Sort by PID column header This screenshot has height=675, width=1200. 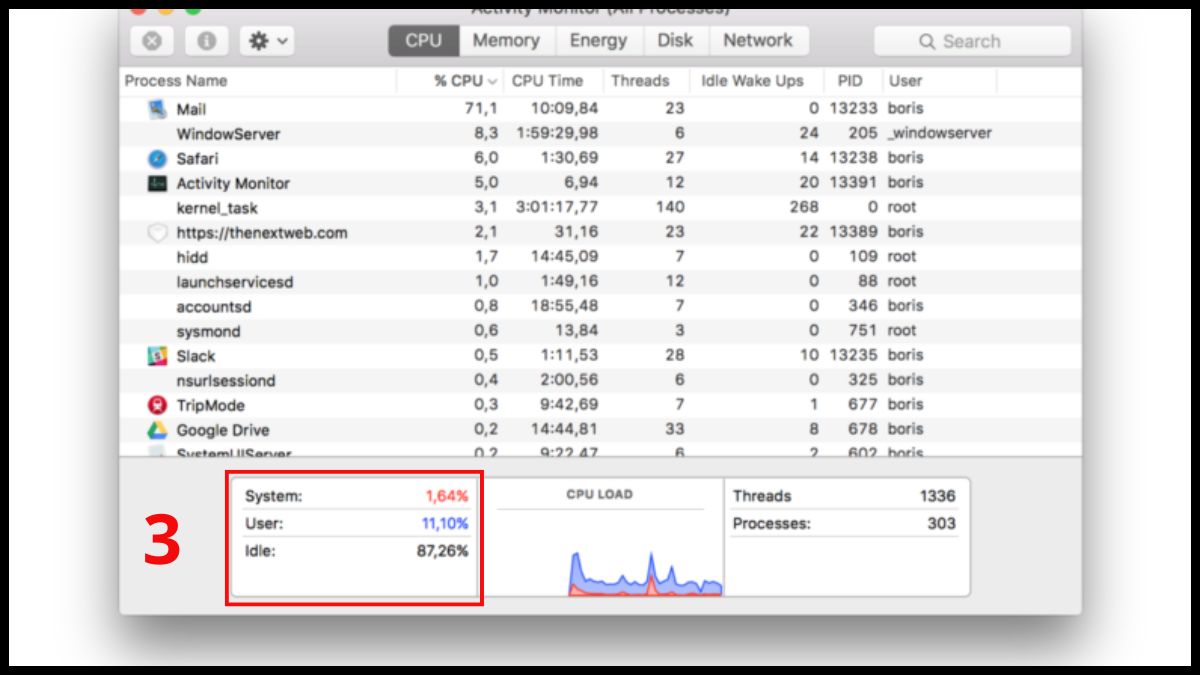click(851, 81)
